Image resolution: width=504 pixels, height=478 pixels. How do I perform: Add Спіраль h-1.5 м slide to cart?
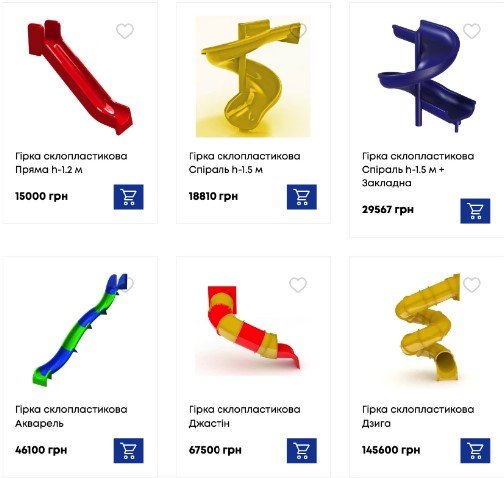pos(302,197)
